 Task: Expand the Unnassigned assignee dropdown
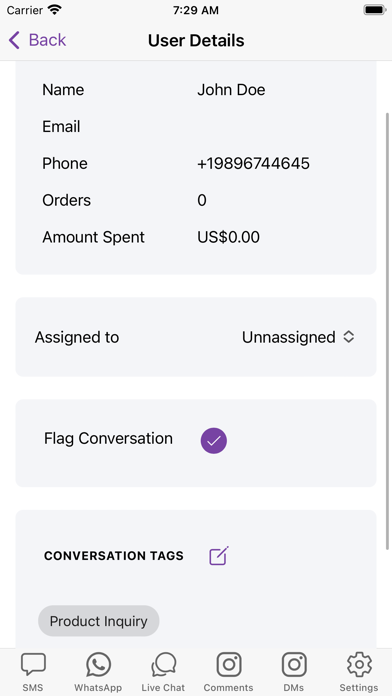pos(298,337)
